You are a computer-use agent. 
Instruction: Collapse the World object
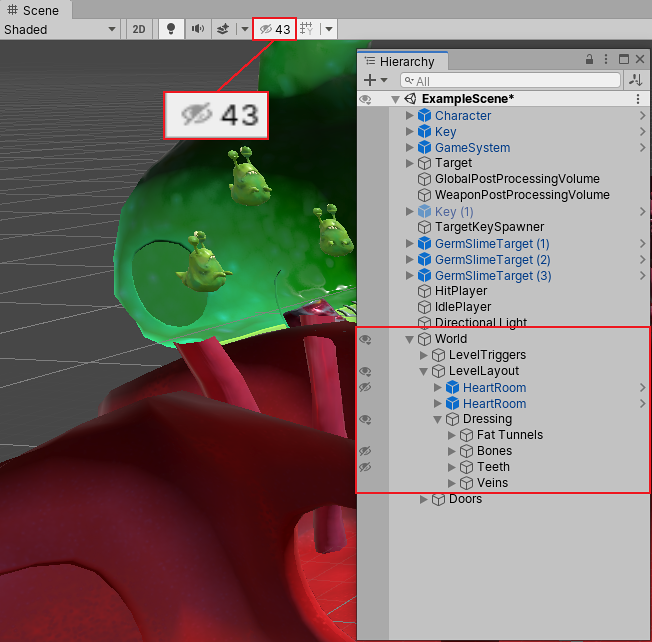point(409,339)
